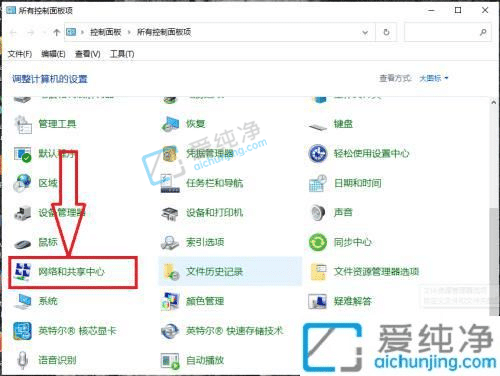This screenshot has height=376, width=500.
Task: Open the 工具(T) menu
Action: 122,54
